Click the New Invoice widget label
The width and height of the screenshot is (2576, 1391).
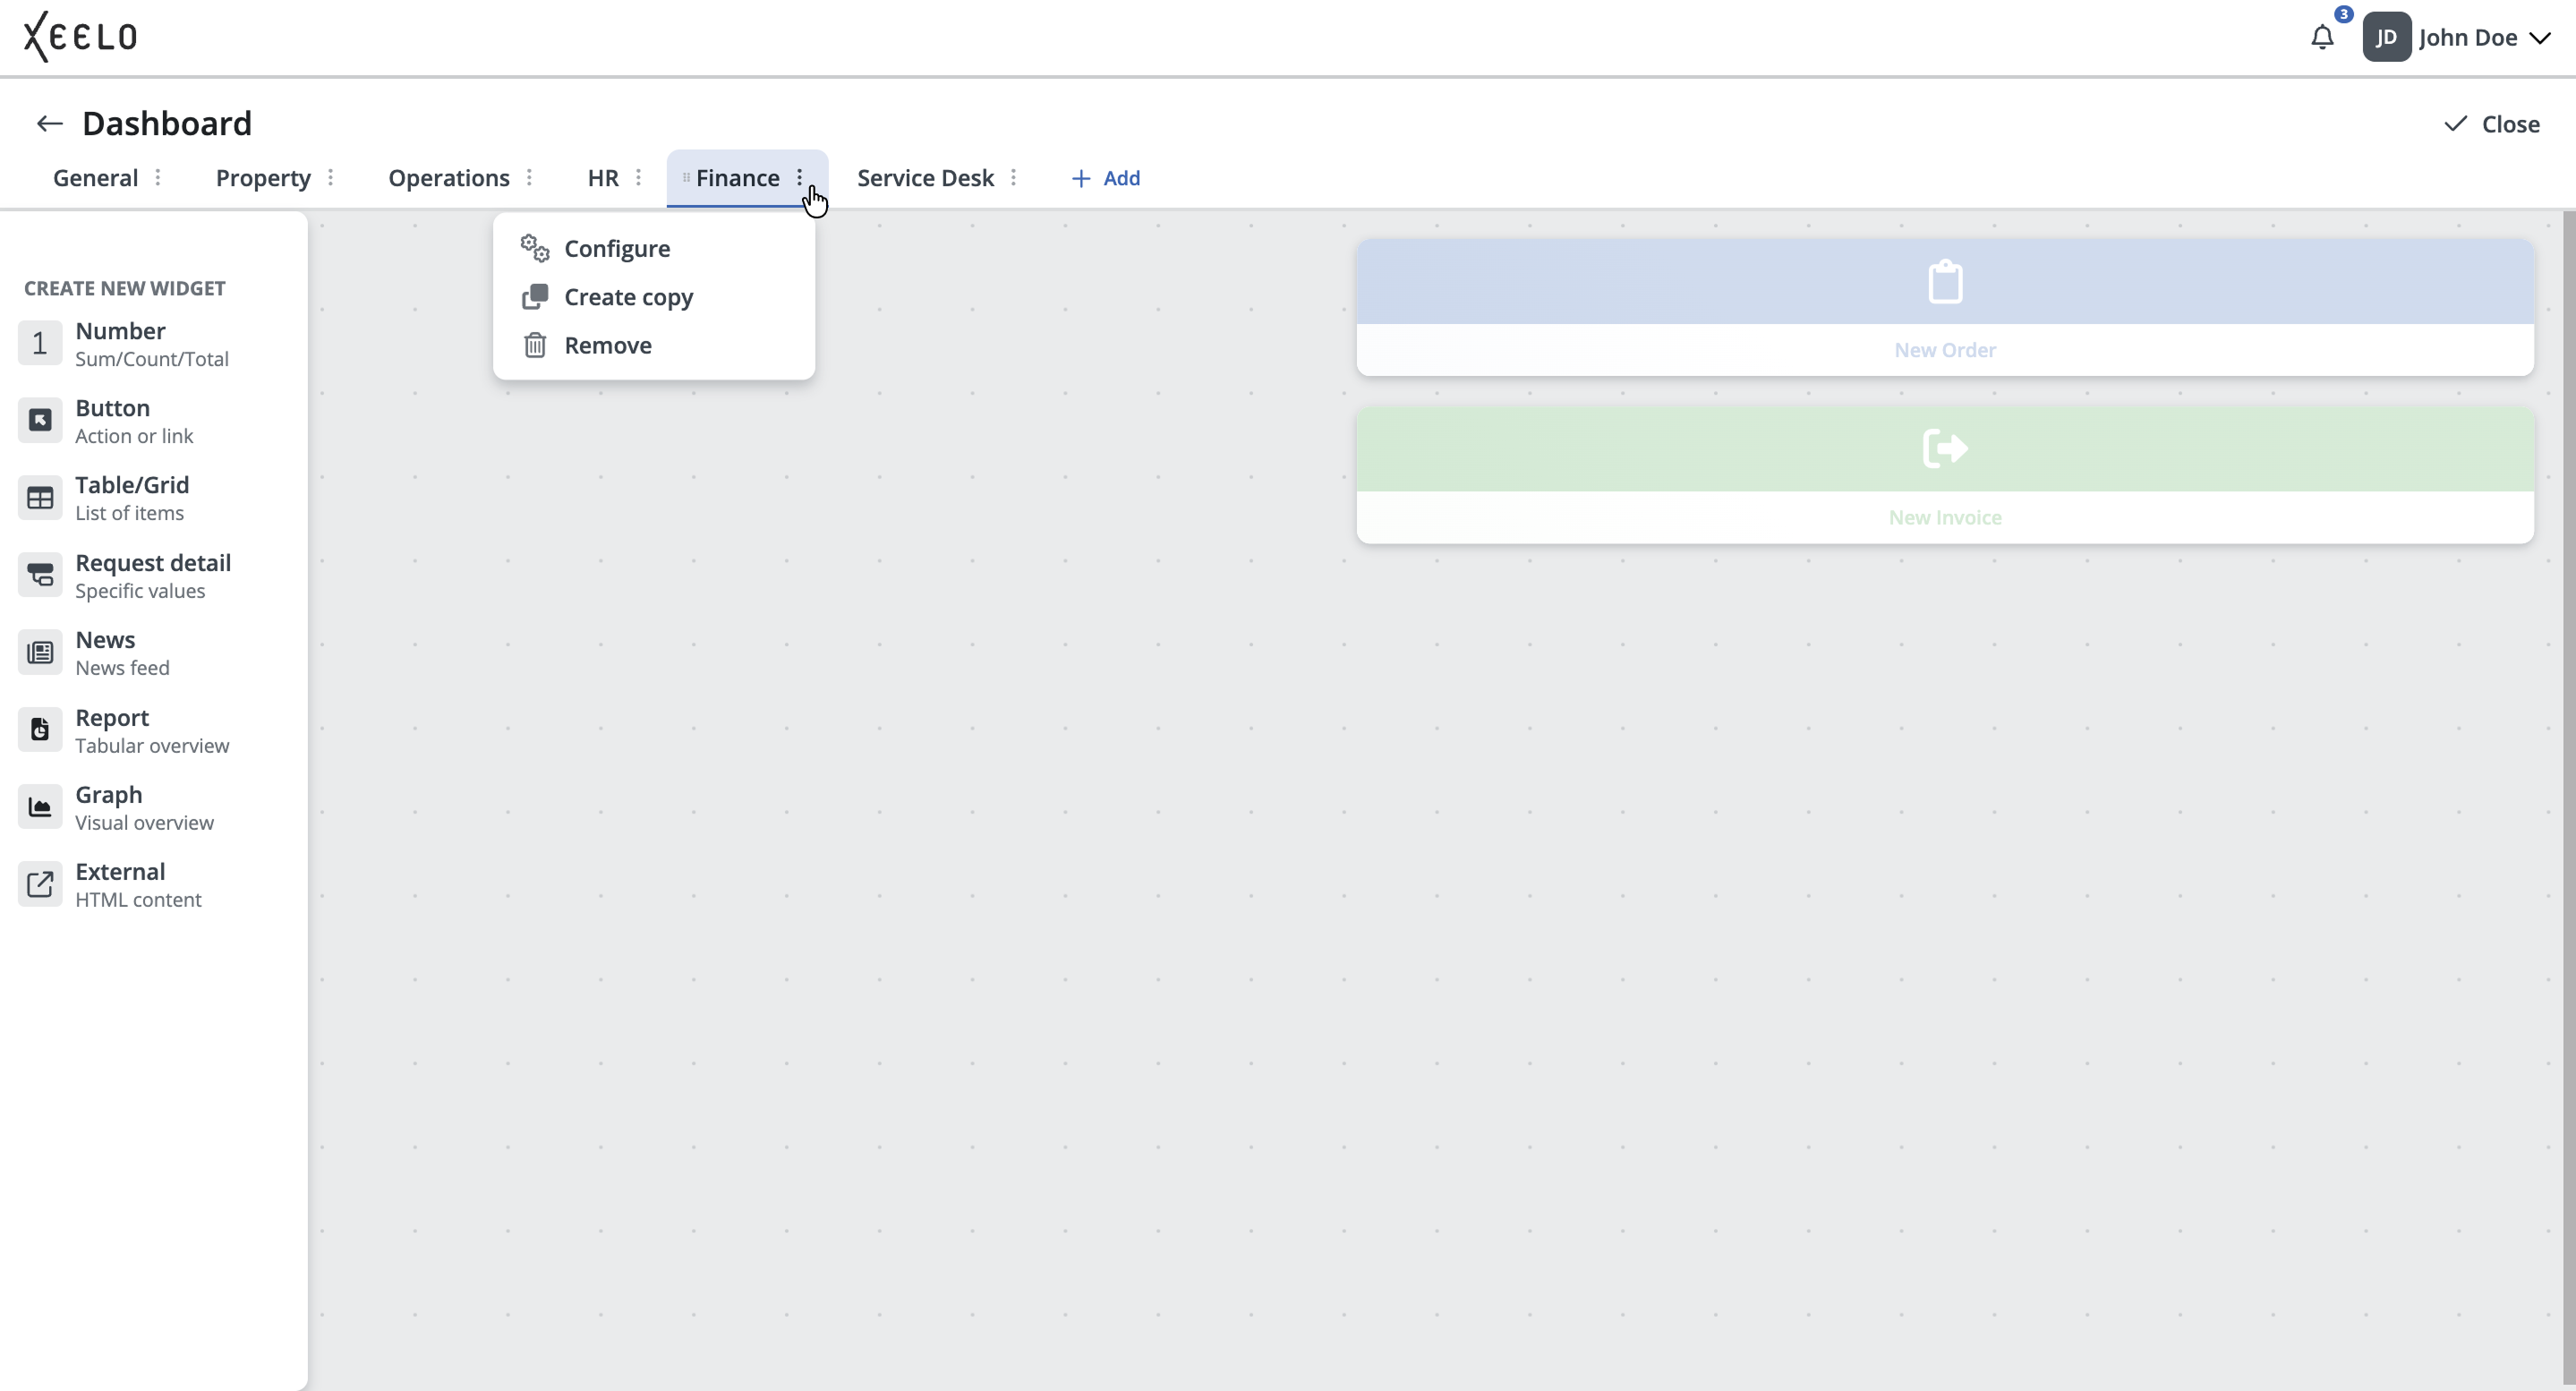pyautogui.click(x=1945, y=517)
